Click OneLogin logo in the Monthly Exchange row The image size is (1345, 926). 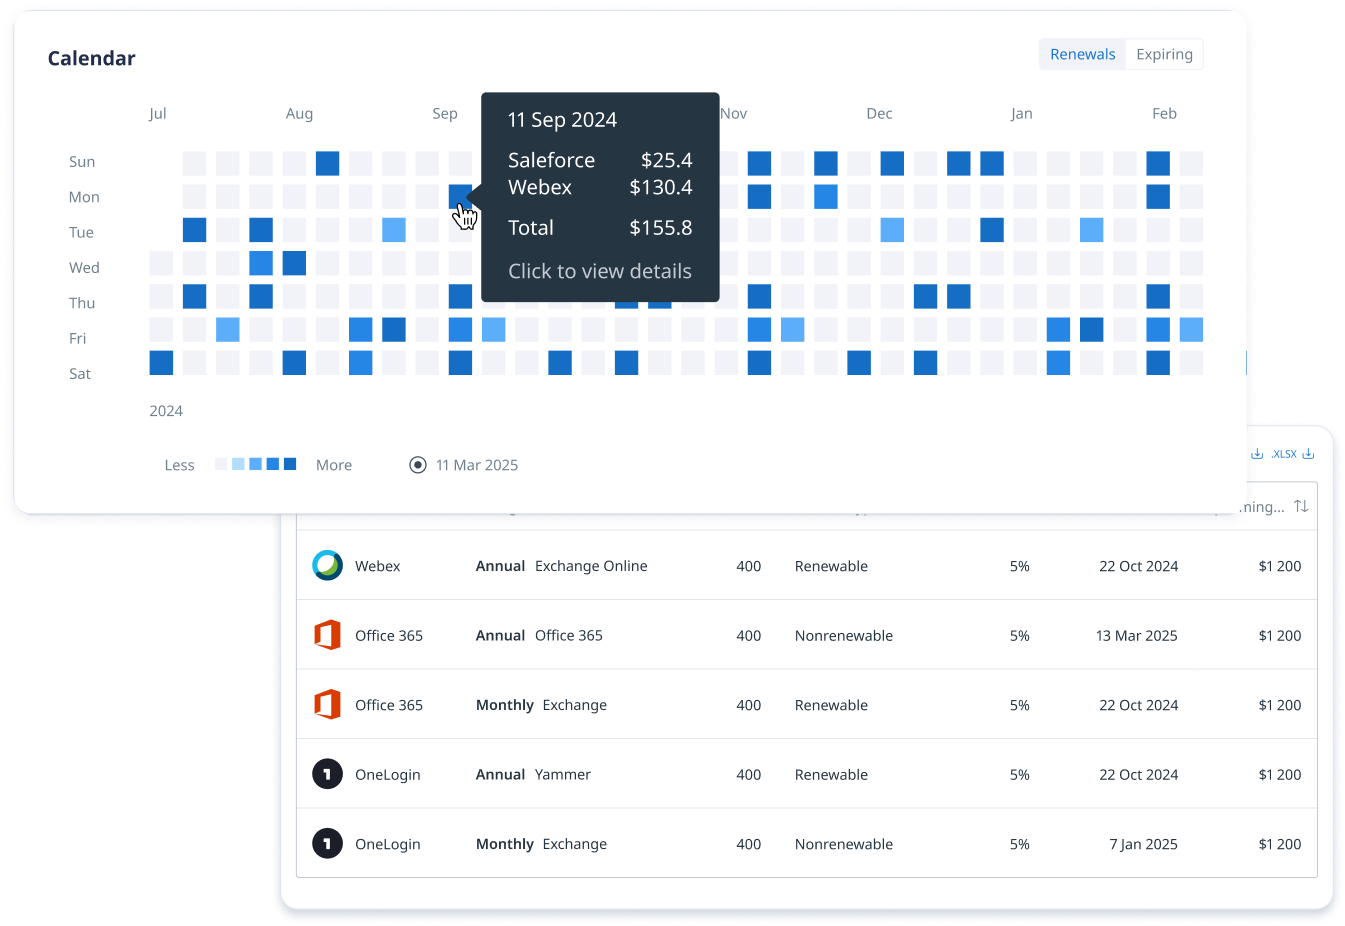click(327, 843)
